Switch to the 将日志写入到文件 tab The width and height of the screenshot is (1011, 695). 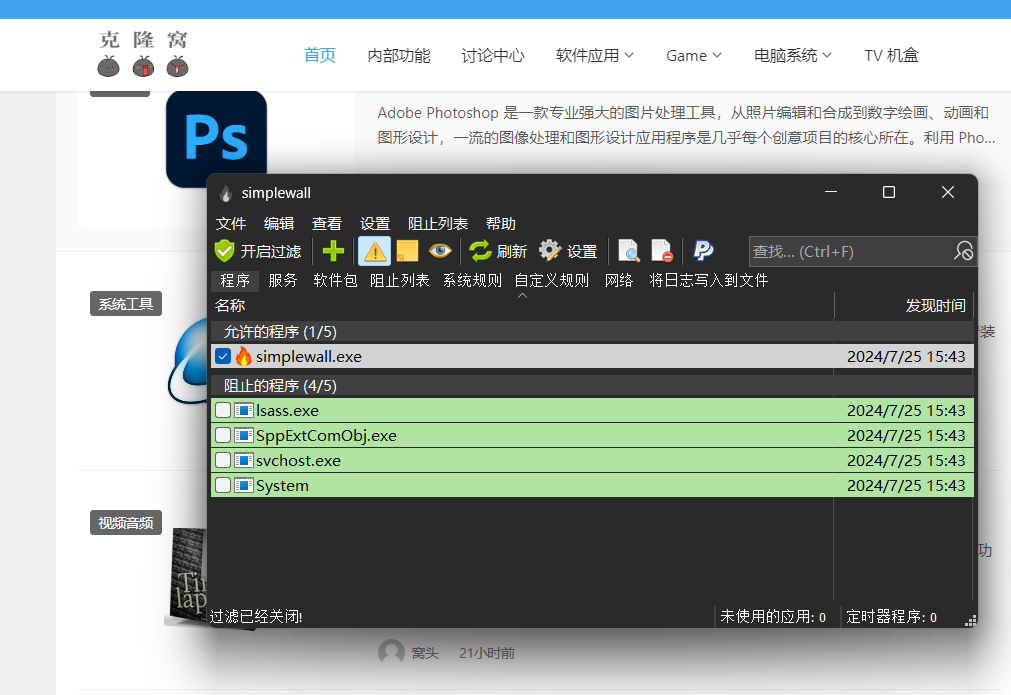(x=709, y=280)
